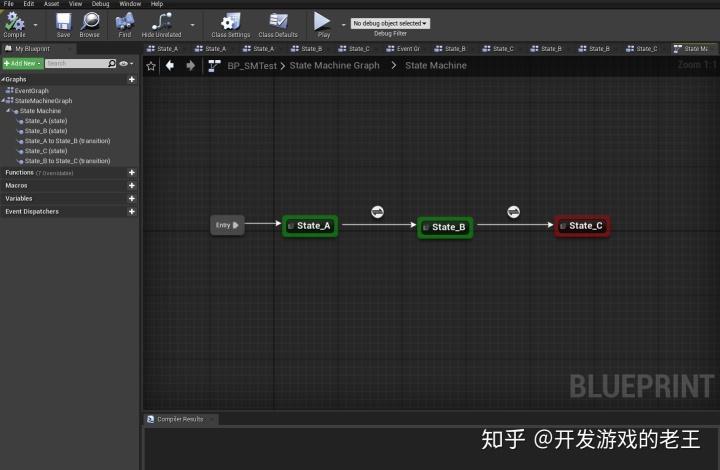
Task: Select State_B to State_C (transition) item
Action: (x=68, y=161)
